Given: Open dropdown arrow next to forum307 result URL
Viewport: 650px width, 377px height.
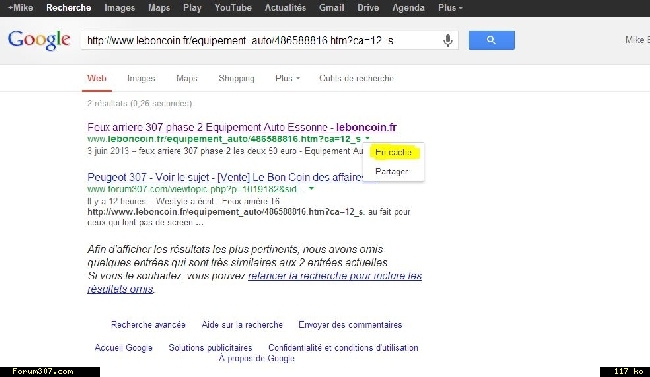Looking at the screenshot, I should [311, 189].
